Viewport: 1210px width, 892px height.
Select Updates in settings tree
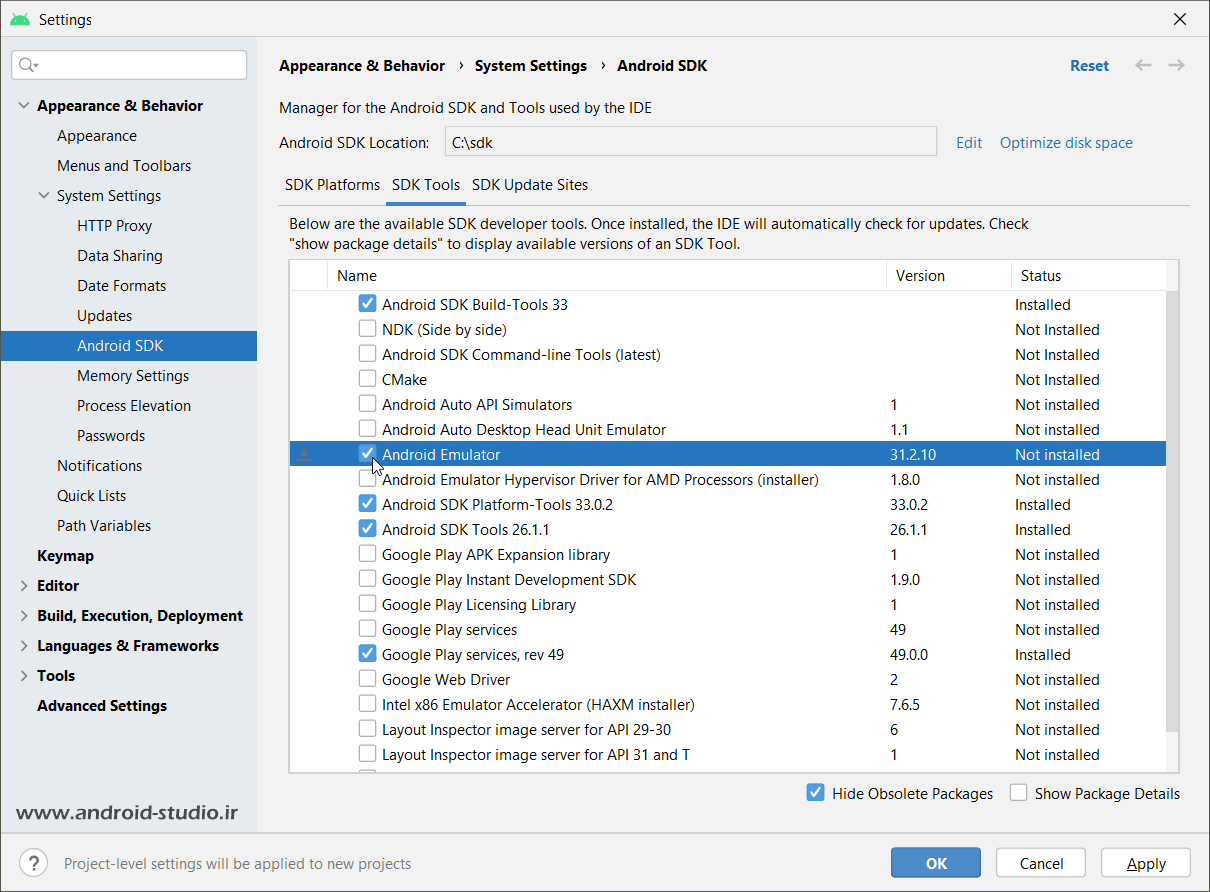pos(104,316)
